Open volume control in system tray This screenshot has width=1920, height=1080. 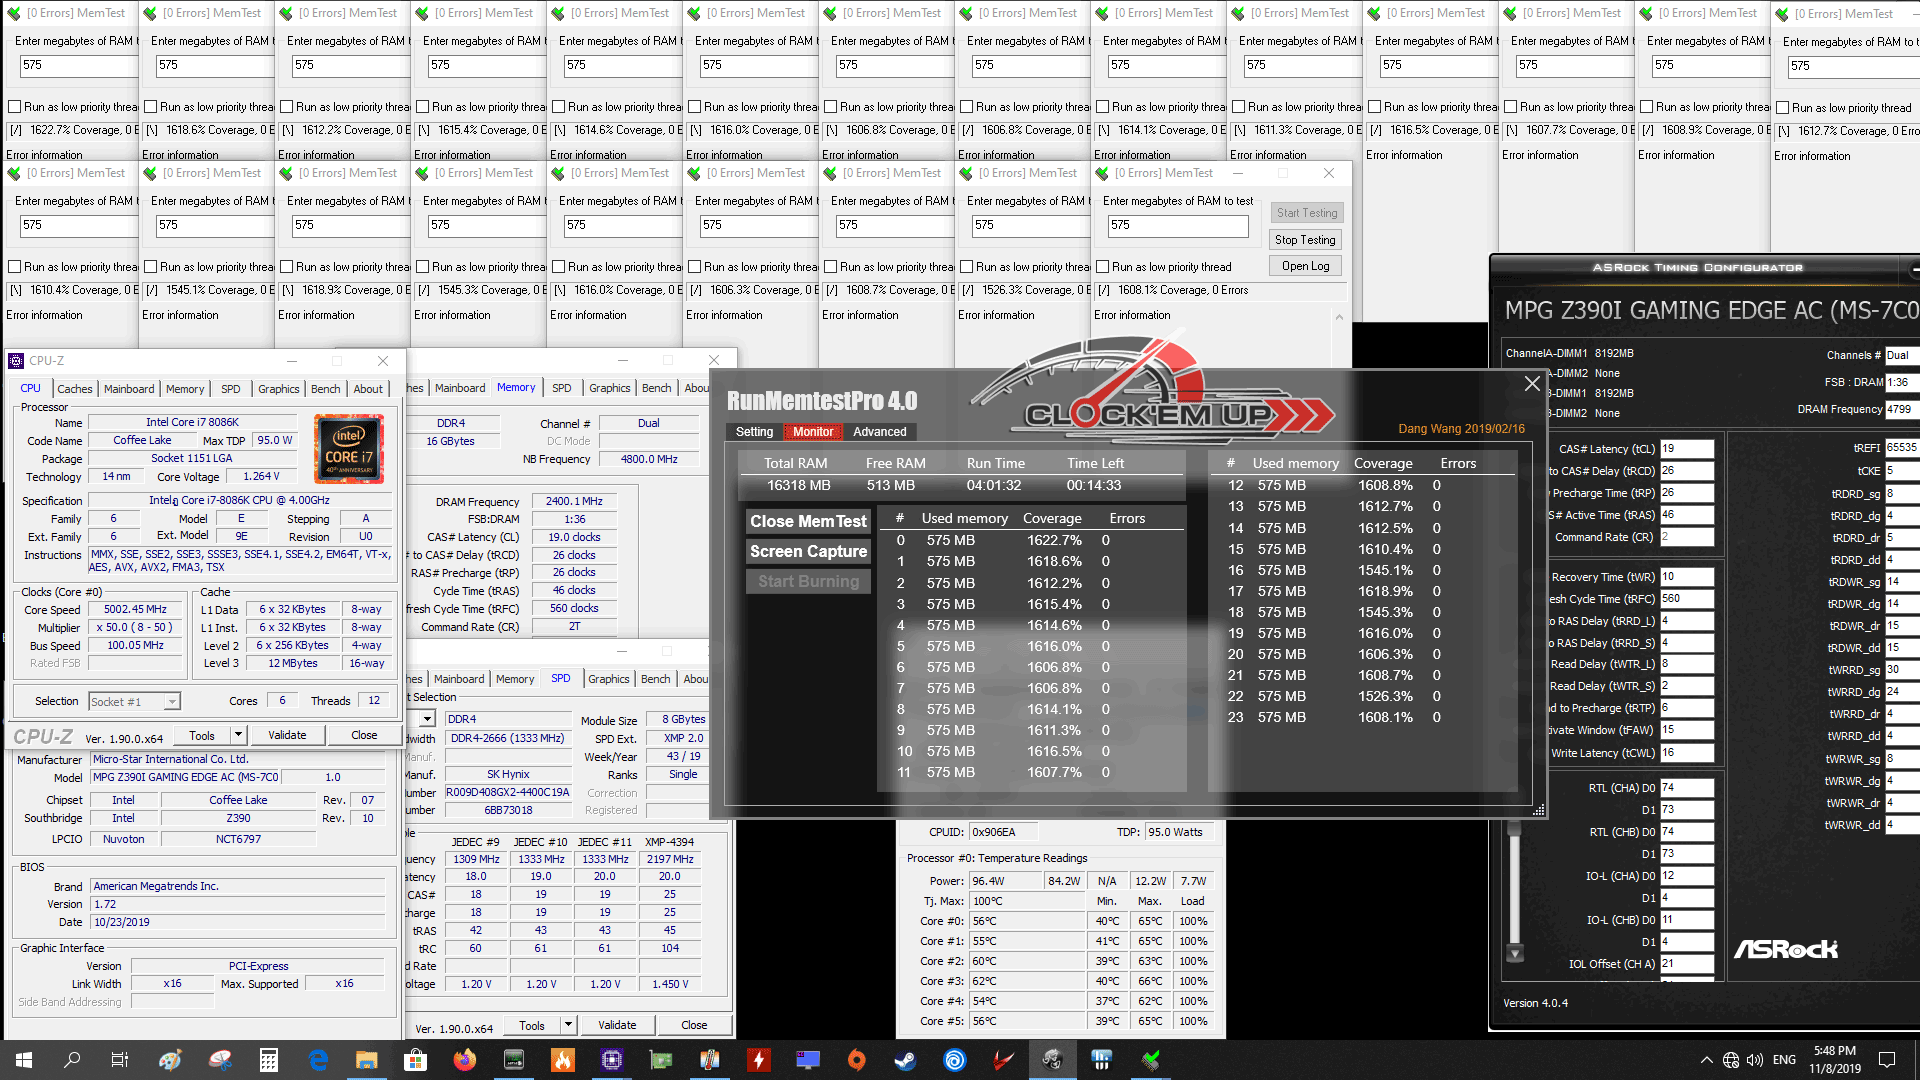[x=1755, y=1060]
